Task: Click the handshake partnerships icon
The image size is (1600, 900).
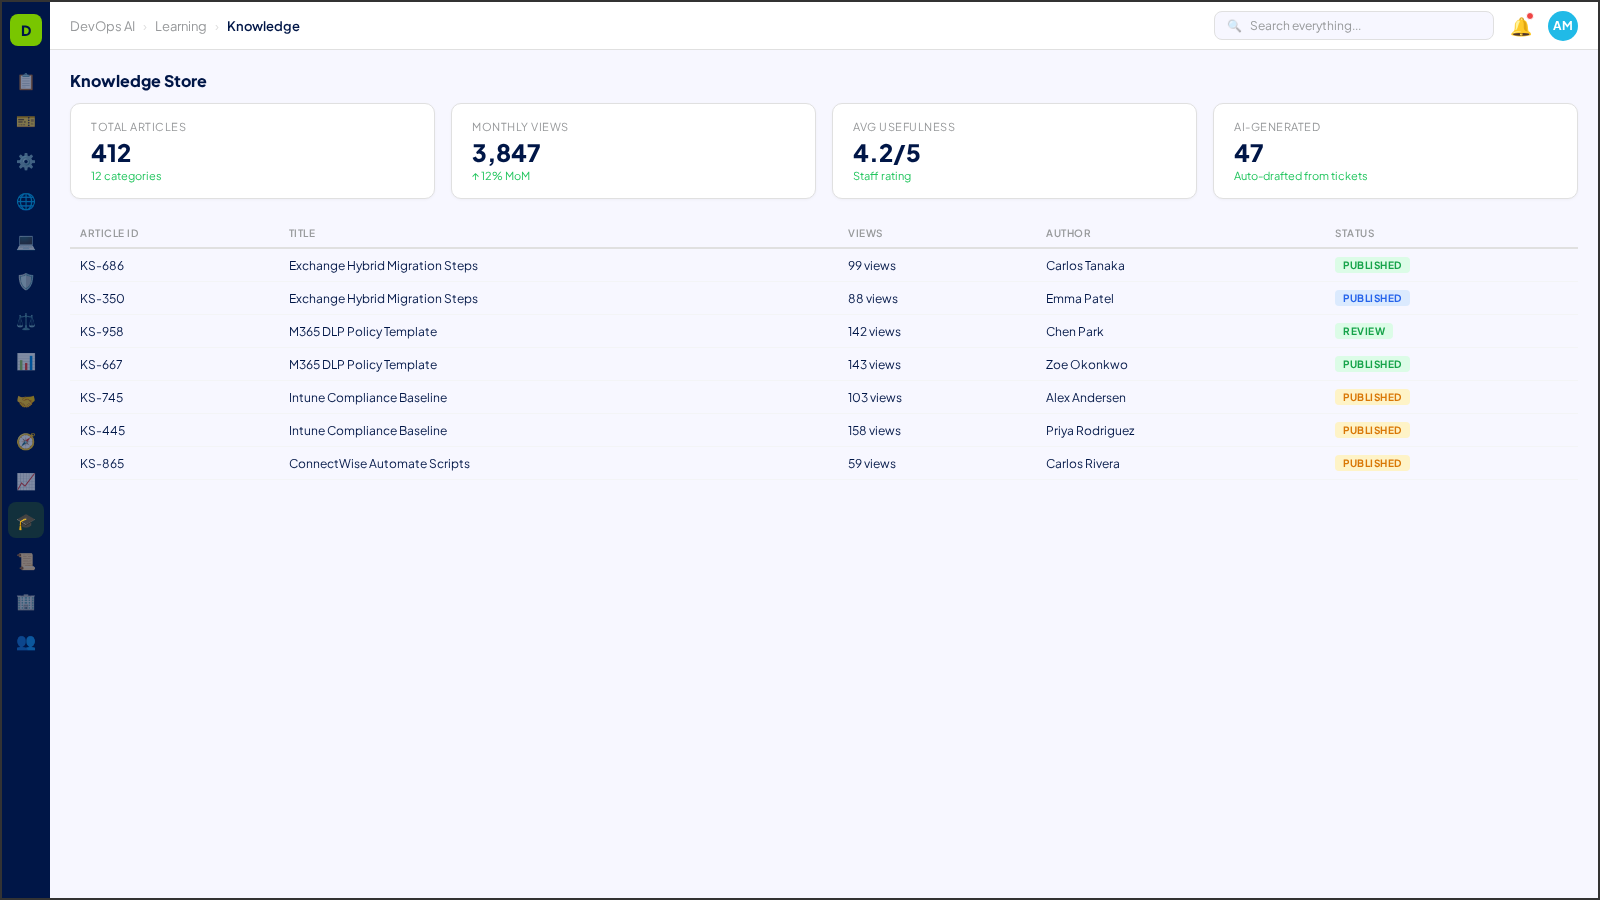Action: (26, 401)
